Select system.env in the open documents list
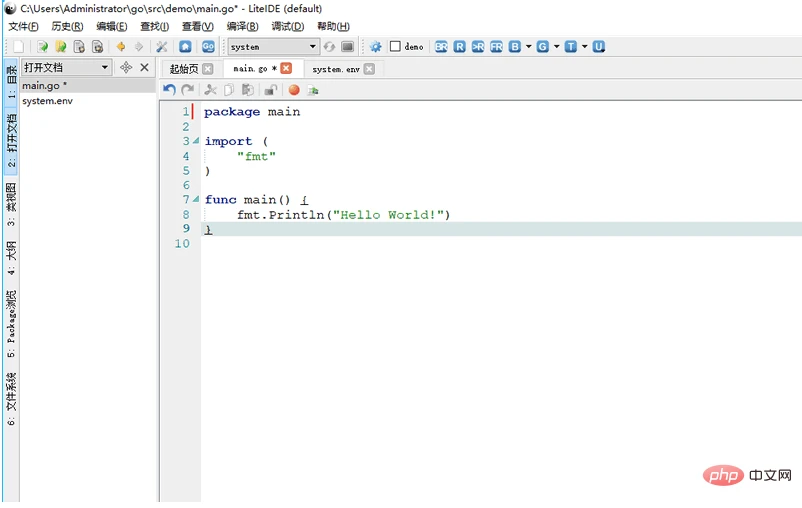This screenshot has height=508, width=802. [87, 101]
